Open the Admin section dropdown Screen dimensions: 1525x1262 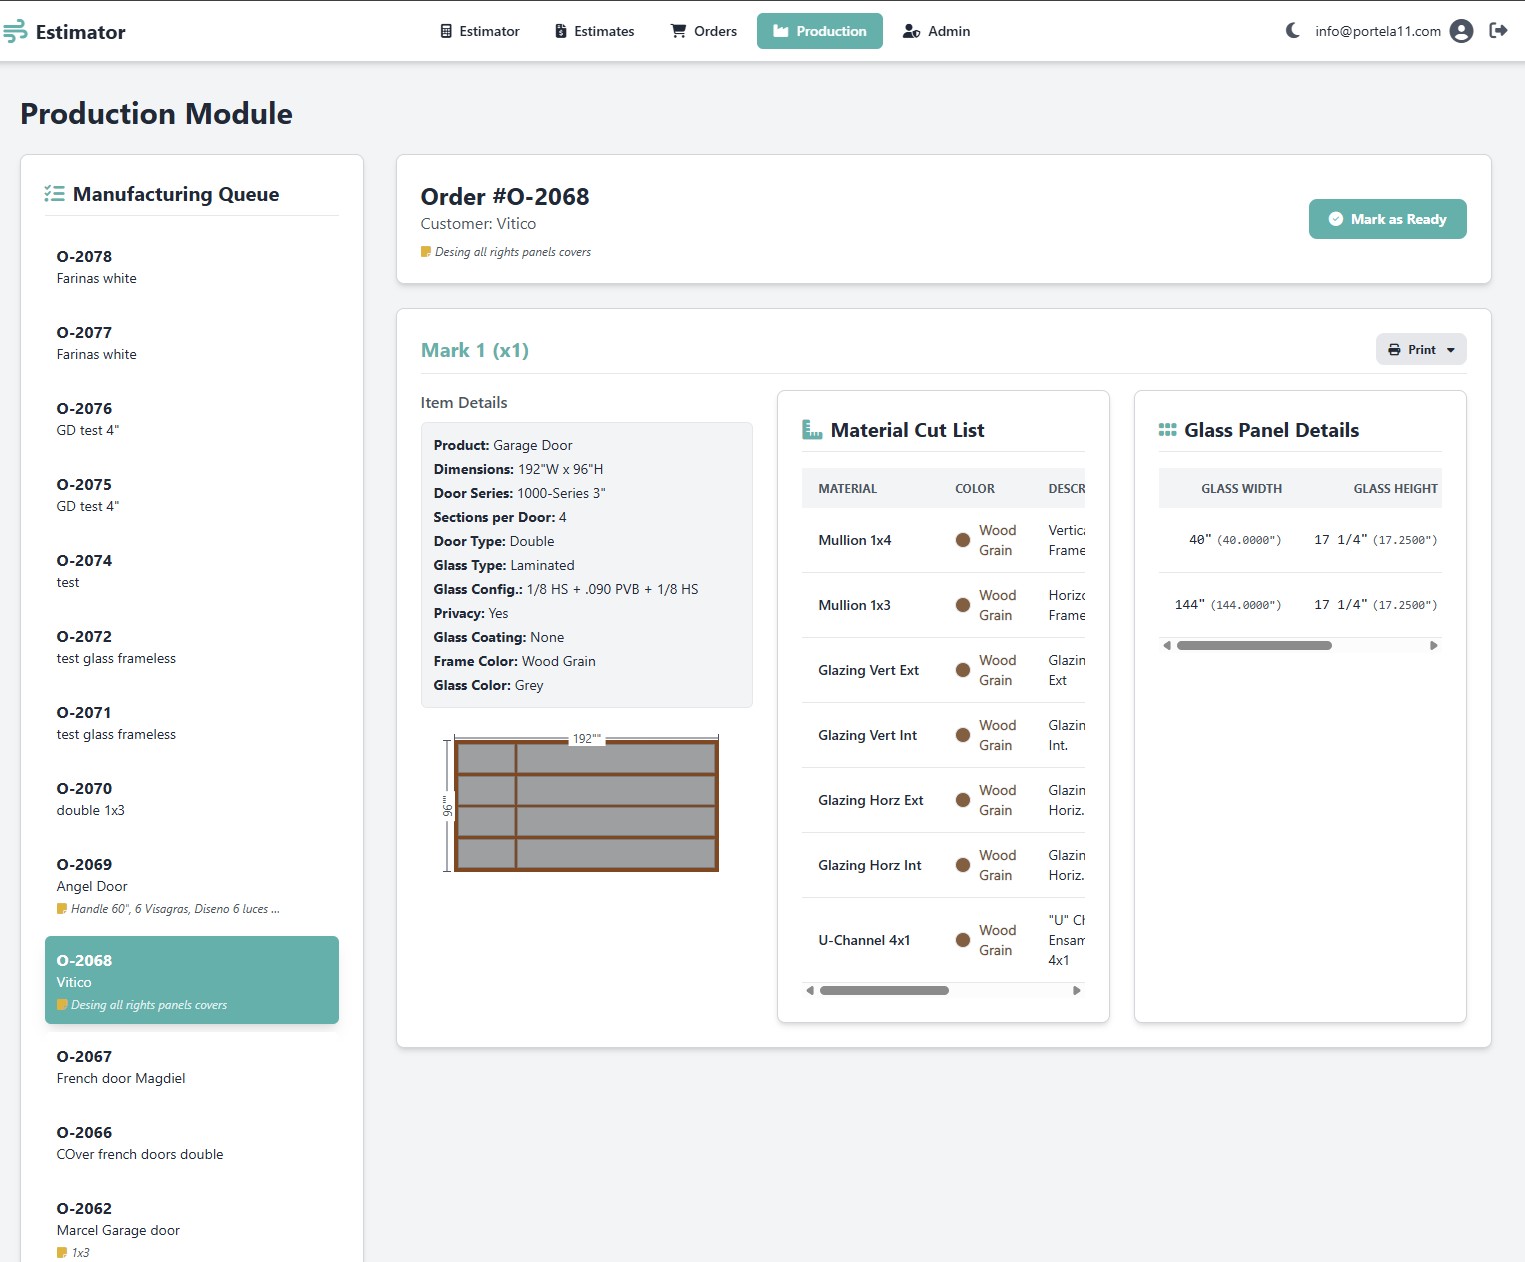pyautogui.click(x=937, y=31)
